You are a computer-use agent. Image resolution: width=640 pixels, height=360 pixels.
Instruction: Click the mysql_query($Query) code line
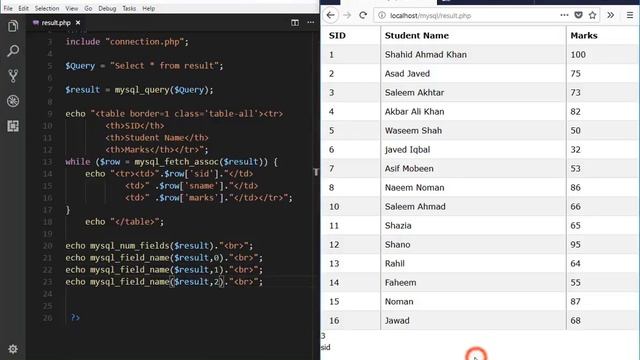tap(139, 90)
